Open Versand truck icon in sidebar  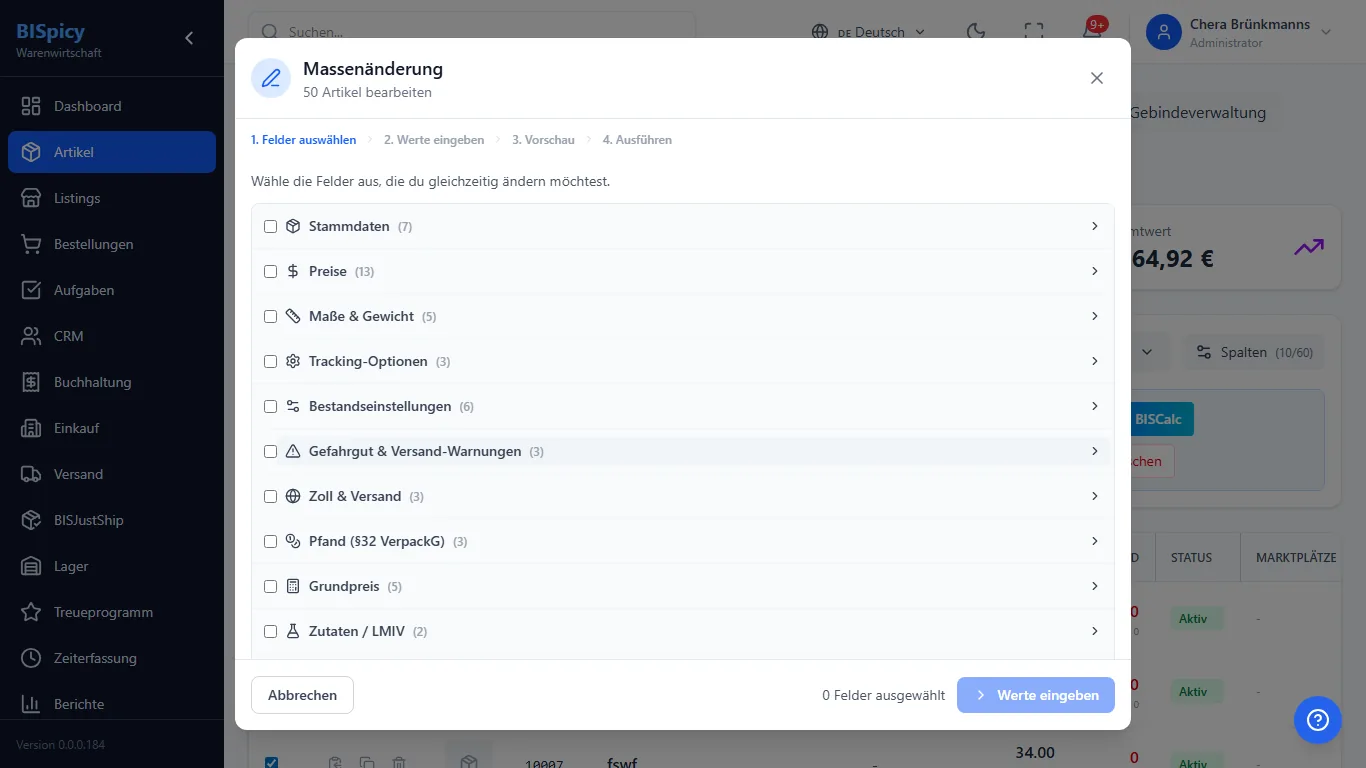[x=31, y=474]
